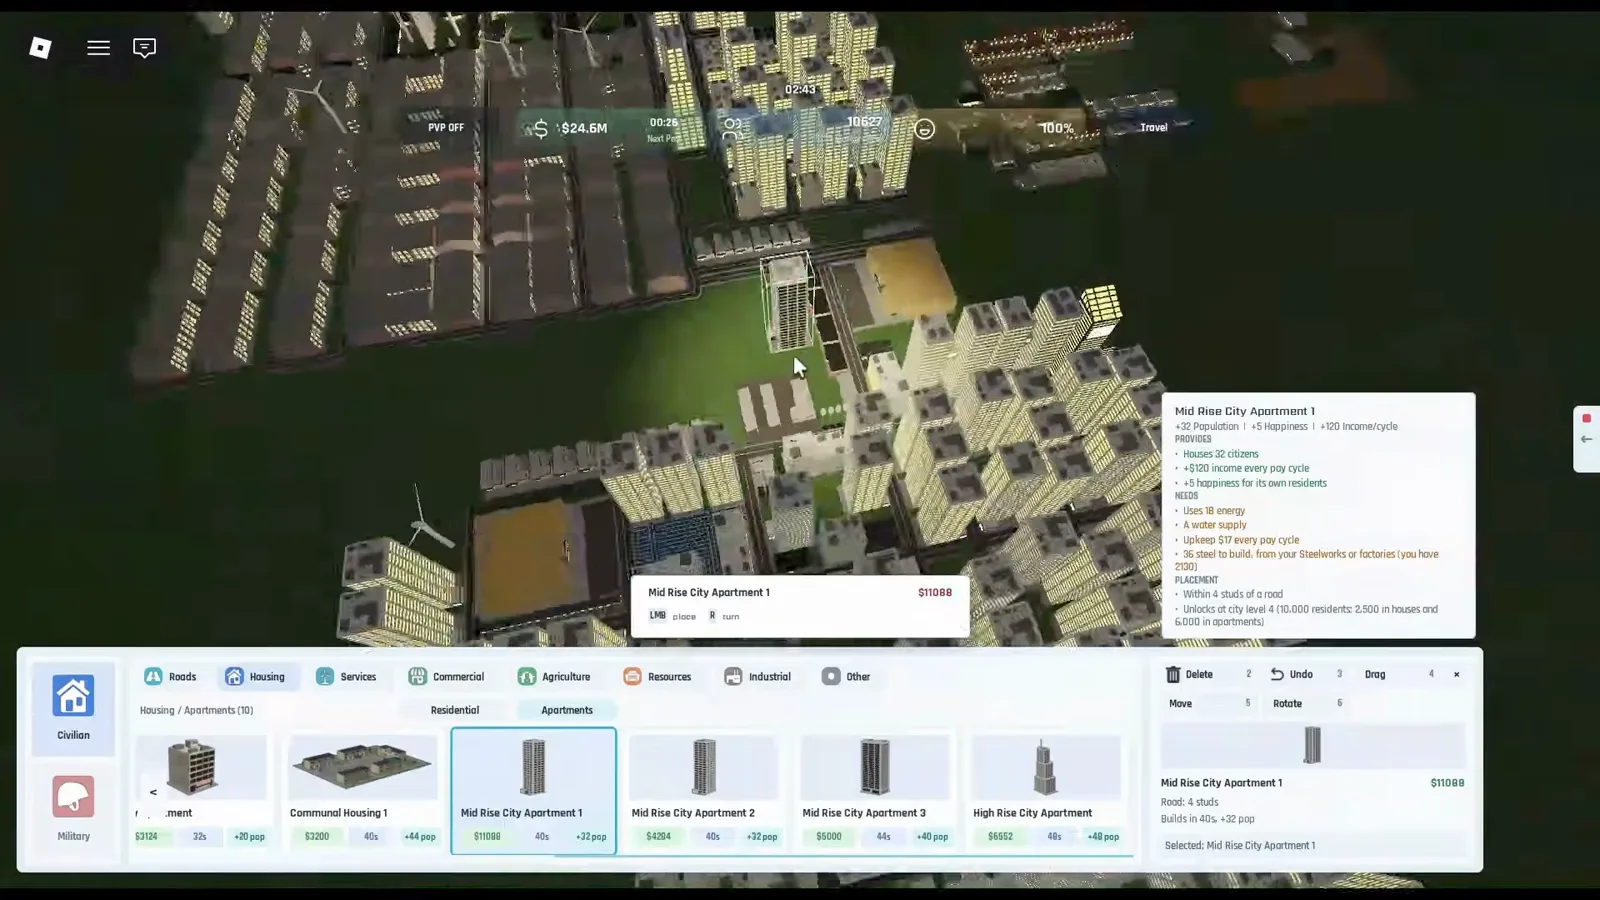Click the "$24.6M" money balance
Screen dimensions: 1600x900
coord(584,128)
